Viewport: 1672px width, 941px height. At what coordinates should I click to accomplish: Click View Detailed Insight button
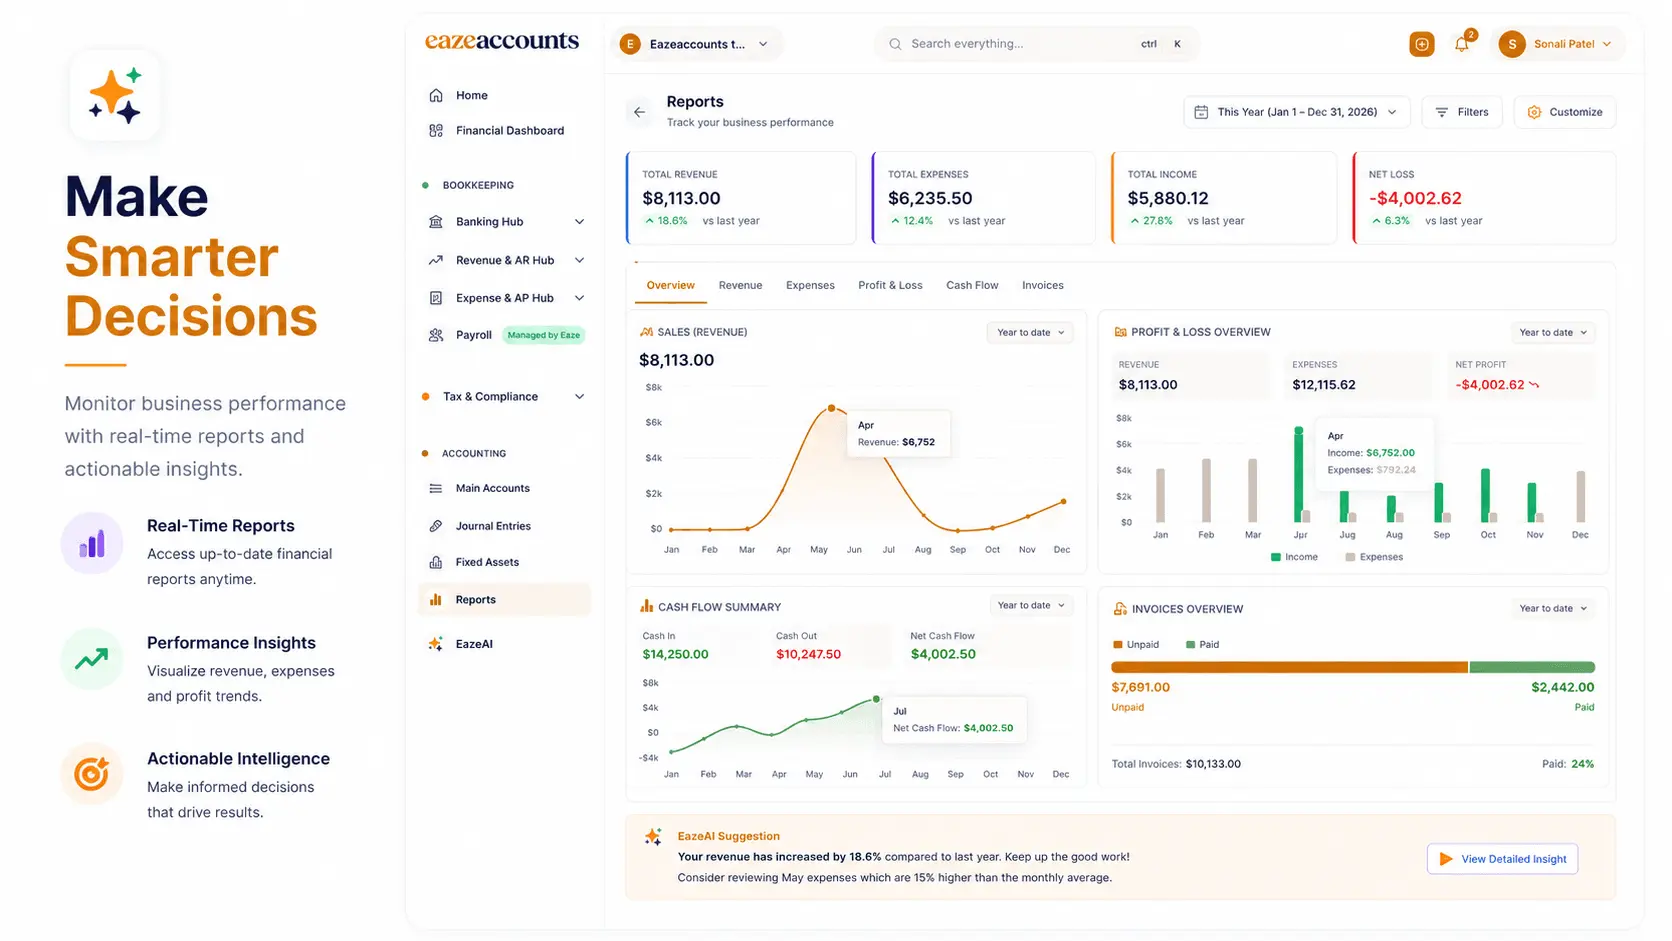[1502, 859]
